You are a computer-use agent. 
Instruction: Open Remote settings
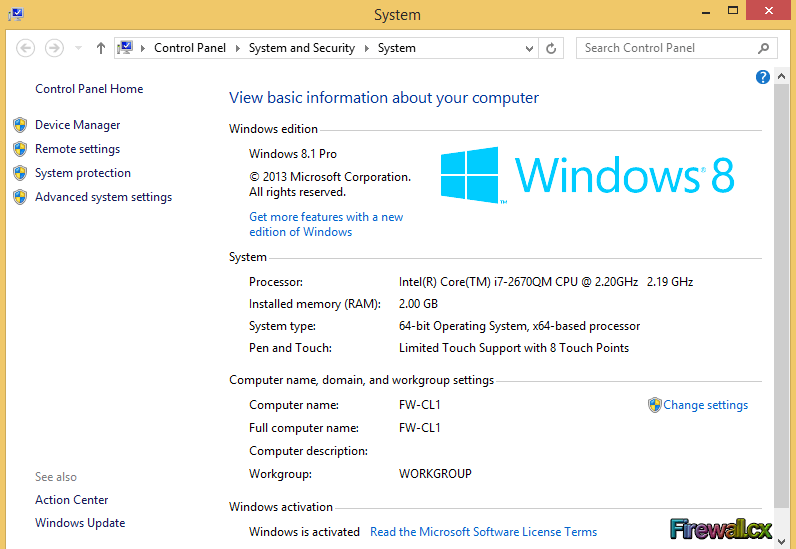(77, 149)
